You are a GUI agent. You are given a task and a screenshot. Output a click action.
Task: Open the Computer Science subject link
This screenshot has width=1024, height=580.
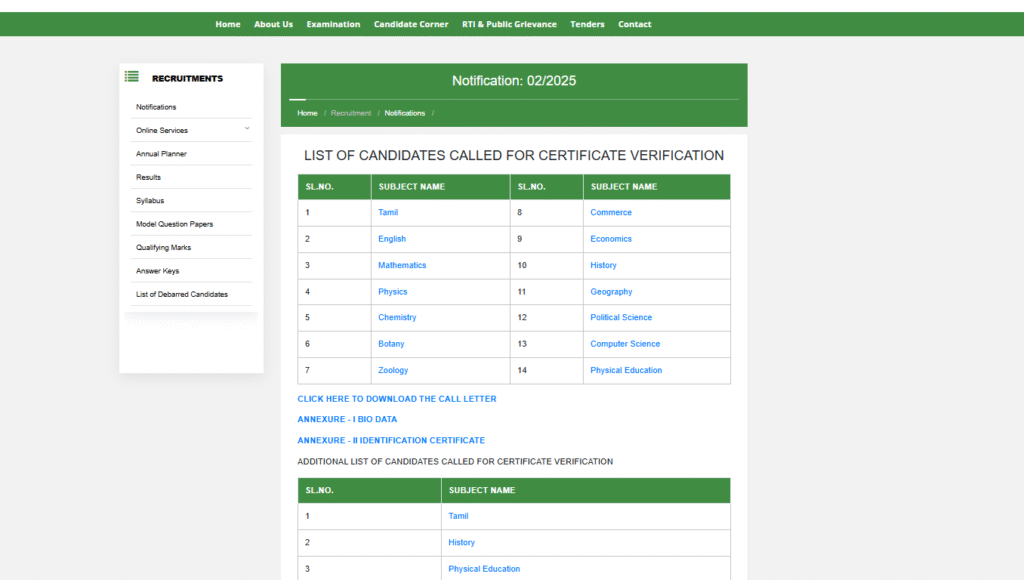[x=625, y=344]
